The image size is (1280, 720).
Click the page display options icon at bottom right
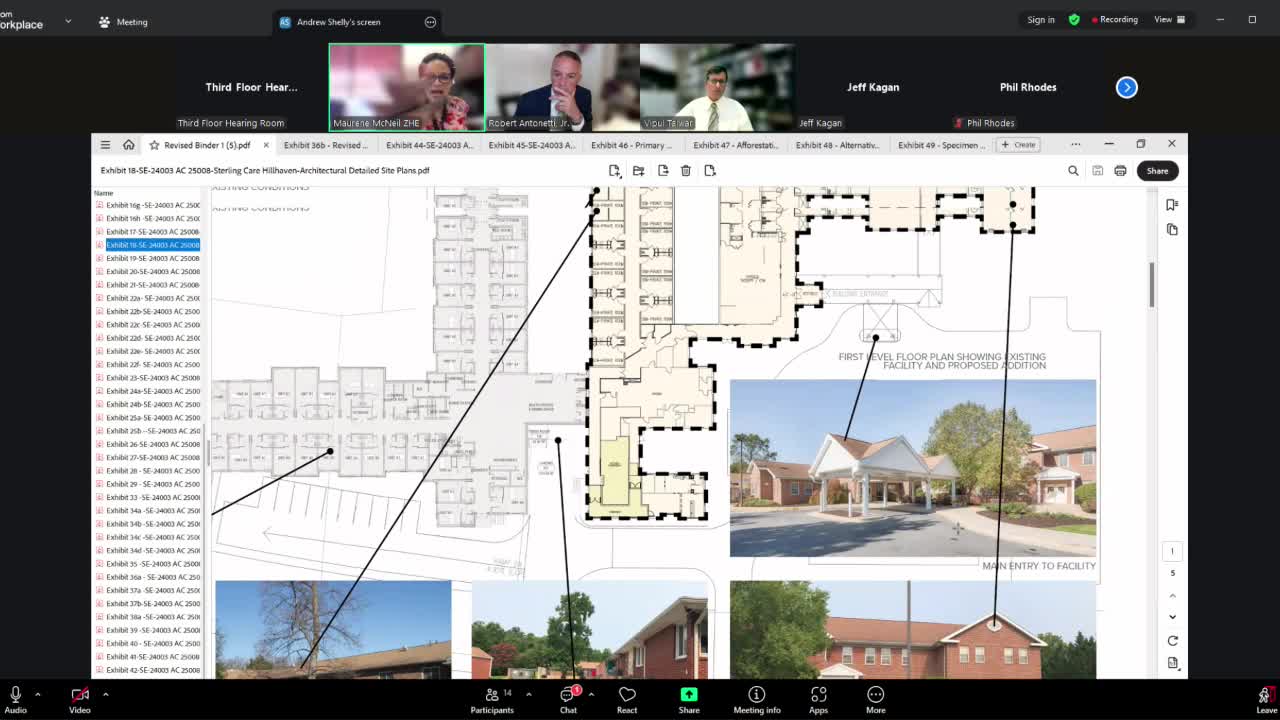pyautogui.click(x=1173, y=663)
